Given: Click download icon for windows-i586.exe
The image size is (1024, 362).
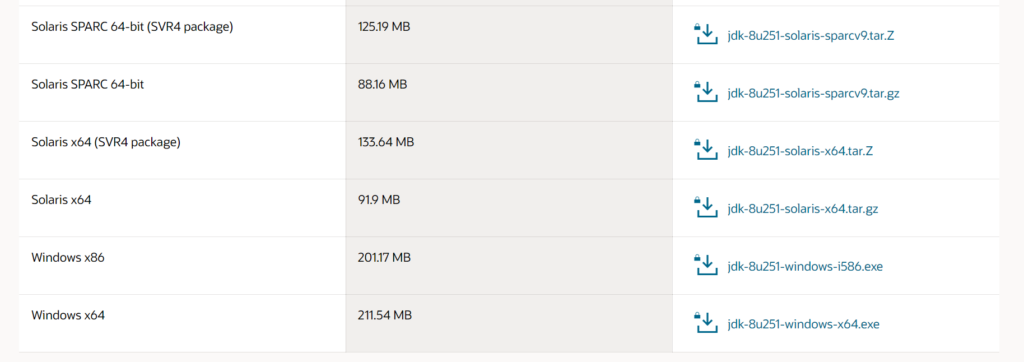Looking at the screenshot, I should [705, 265].
